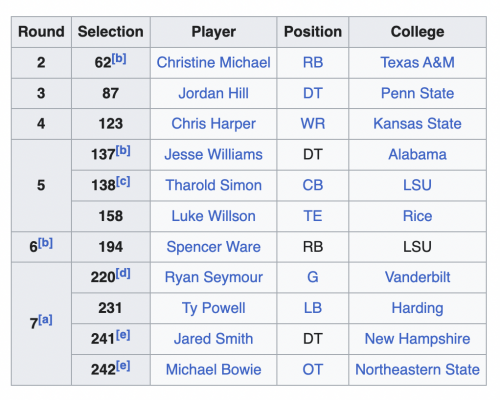Click the Chris Harper link

tap(213, 124)
